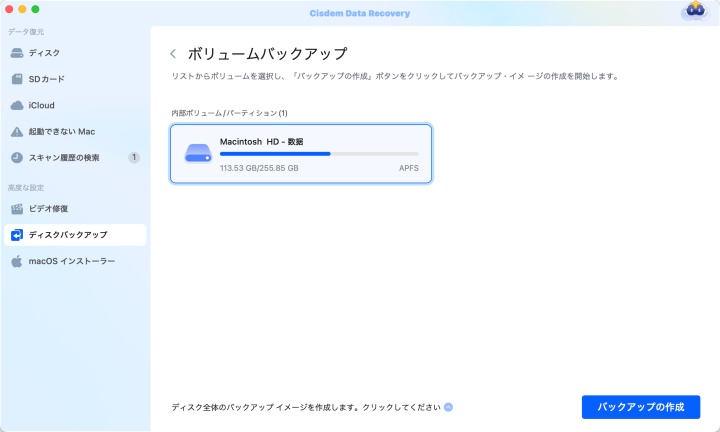The width and height of the screenshot is (720, 432).
Task: Click the Macintosh HD drive icon
Action: pyautogui.click(x=198, y=153)
